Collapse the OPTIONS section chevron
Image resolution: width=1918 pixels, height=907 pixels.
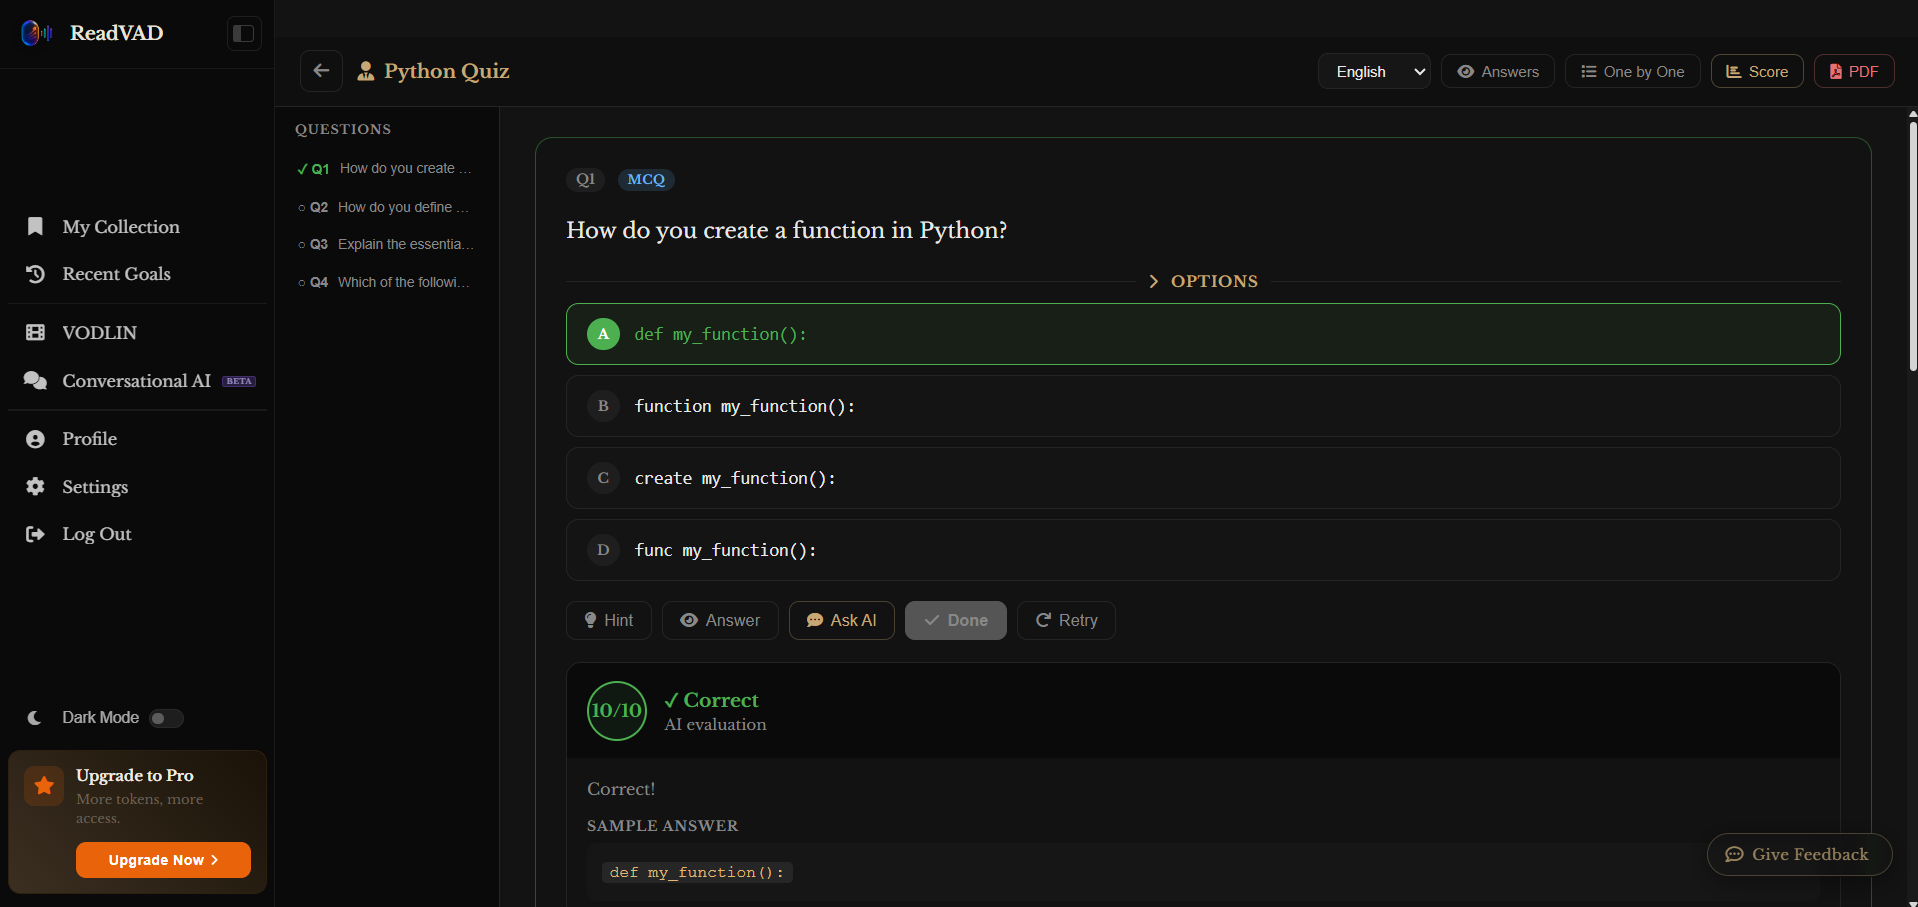[x=1153, y=281]
